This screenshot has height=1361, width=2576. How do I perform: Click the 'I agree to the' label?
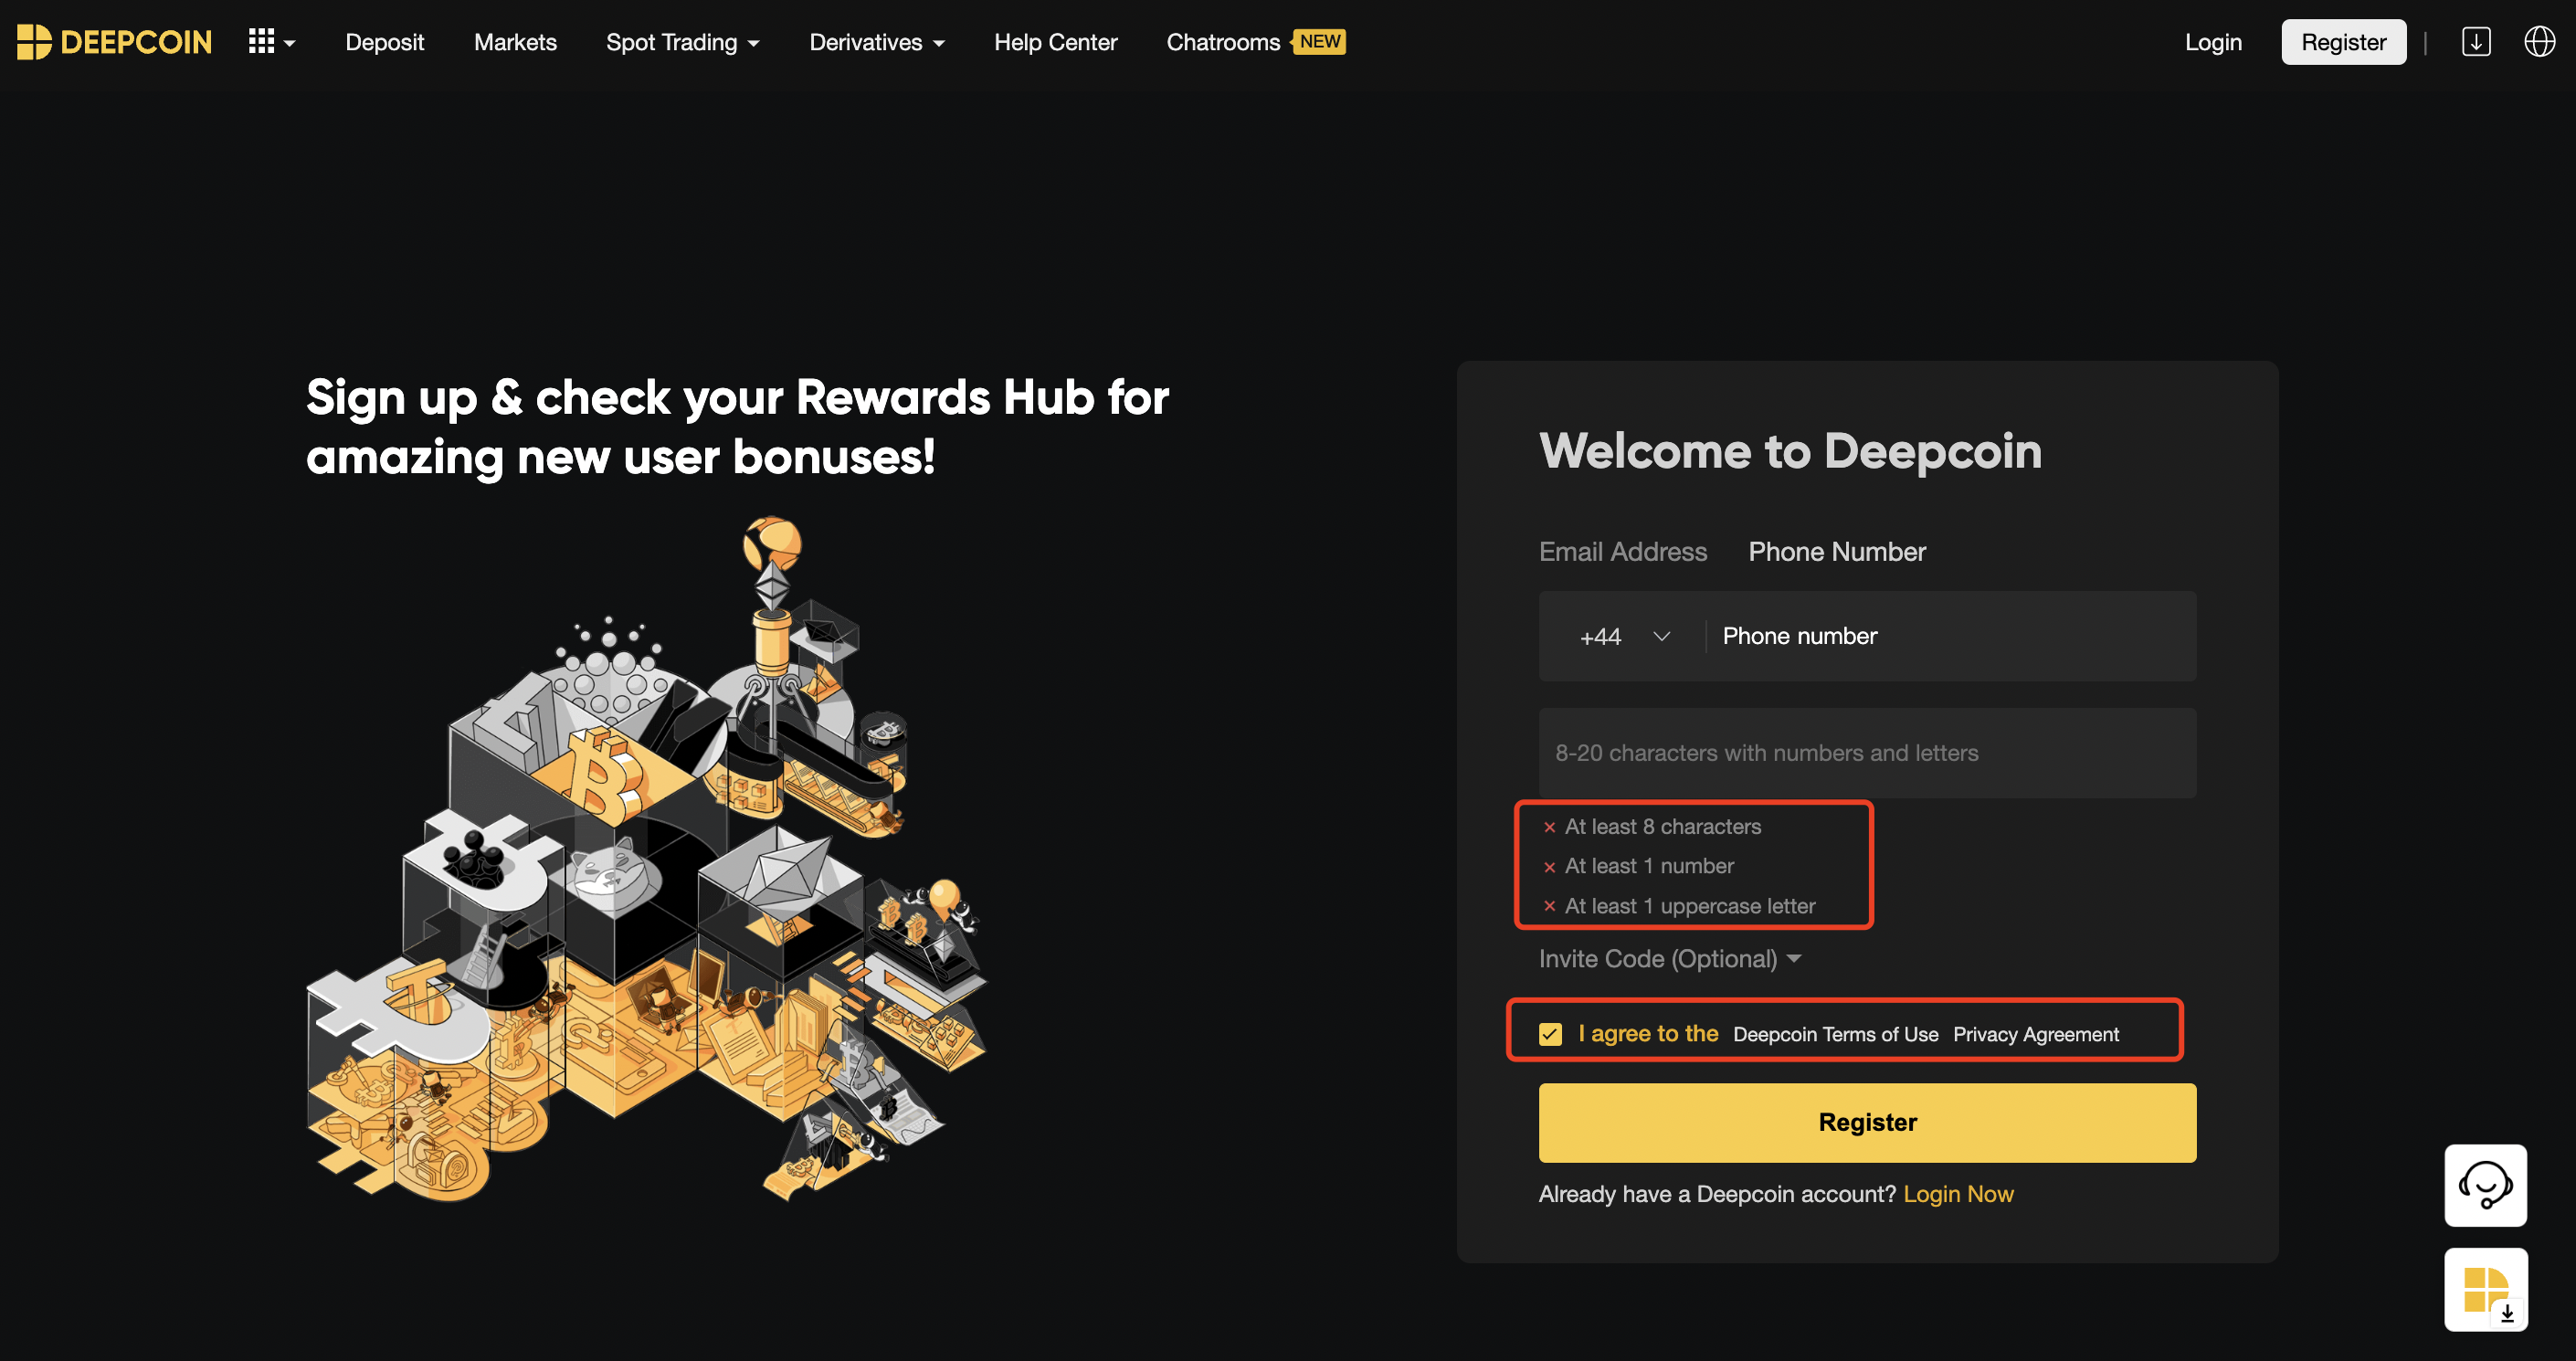coord(1648,1034)
